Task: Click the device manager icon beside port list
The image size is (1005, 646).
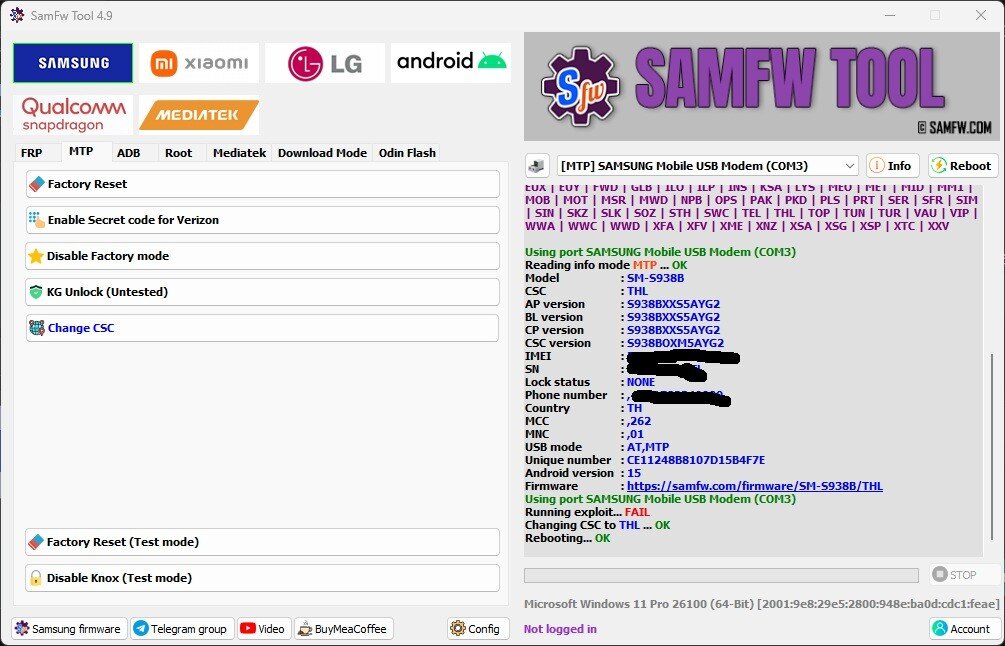Action: tap(538, 166)
